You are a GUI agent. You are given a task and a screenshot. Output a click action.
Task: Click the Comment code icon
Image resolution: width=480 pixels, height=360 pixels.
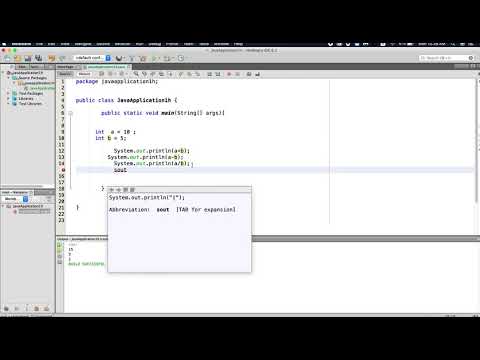(249, 74)
